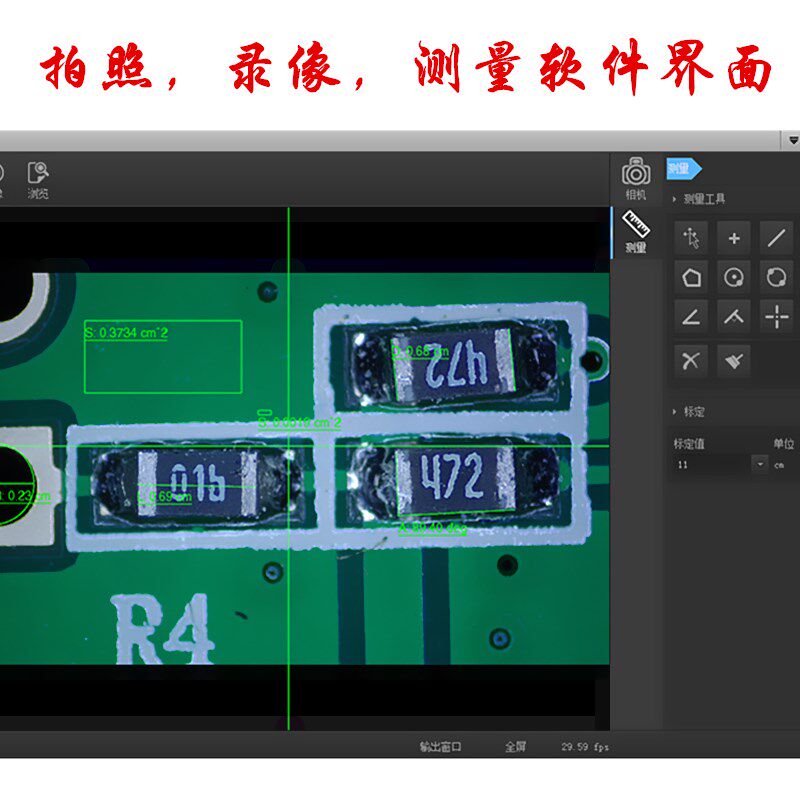Select the three-point circle tool
Image resolution: width=800 pixels, height=800 pixels.
coord(776,278)
